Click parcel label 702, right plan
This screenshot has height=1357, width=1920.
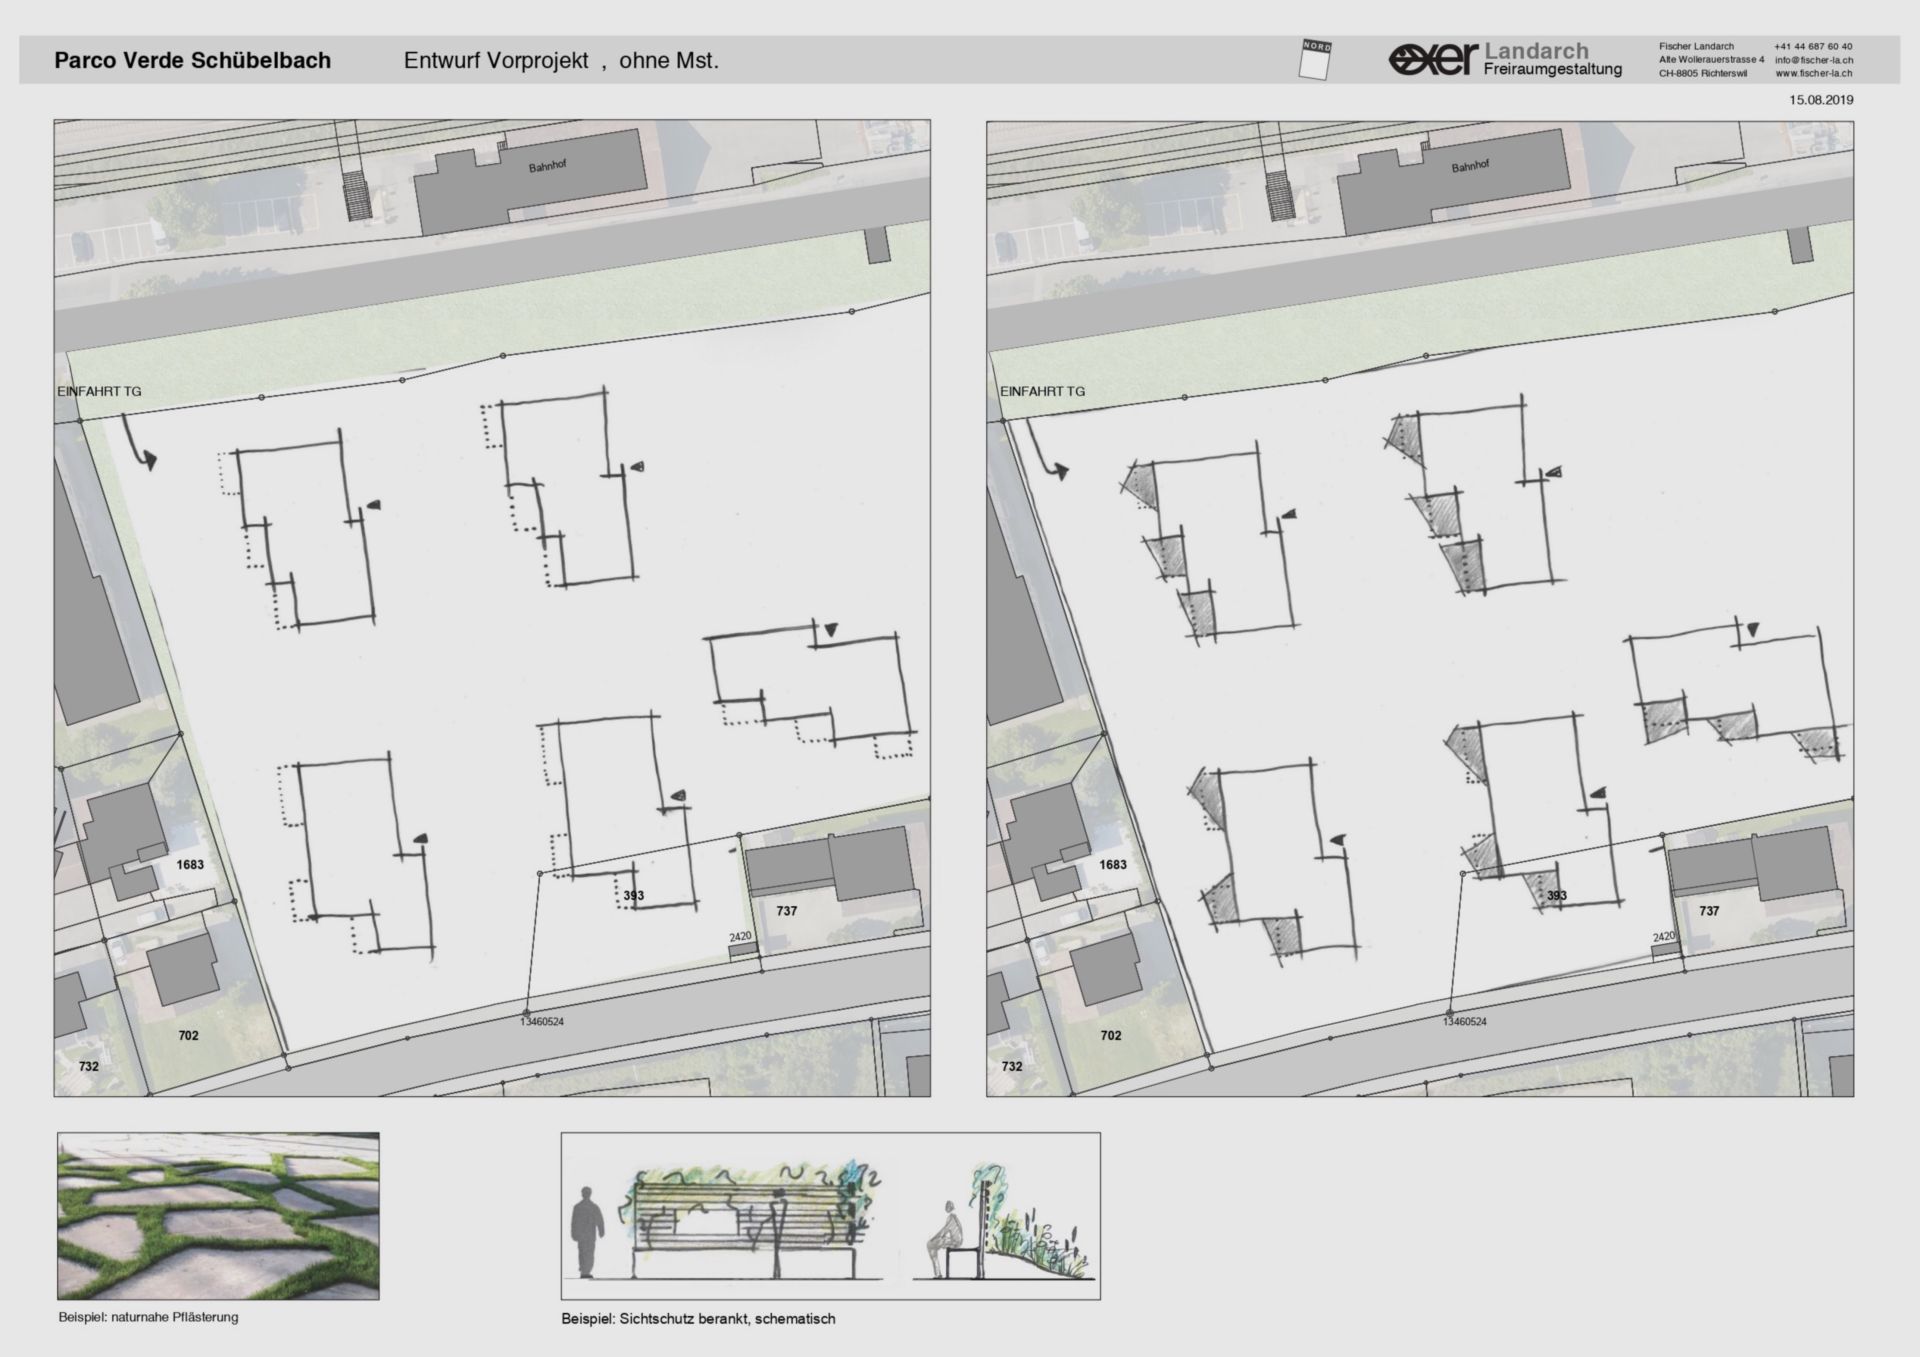1111,1036
